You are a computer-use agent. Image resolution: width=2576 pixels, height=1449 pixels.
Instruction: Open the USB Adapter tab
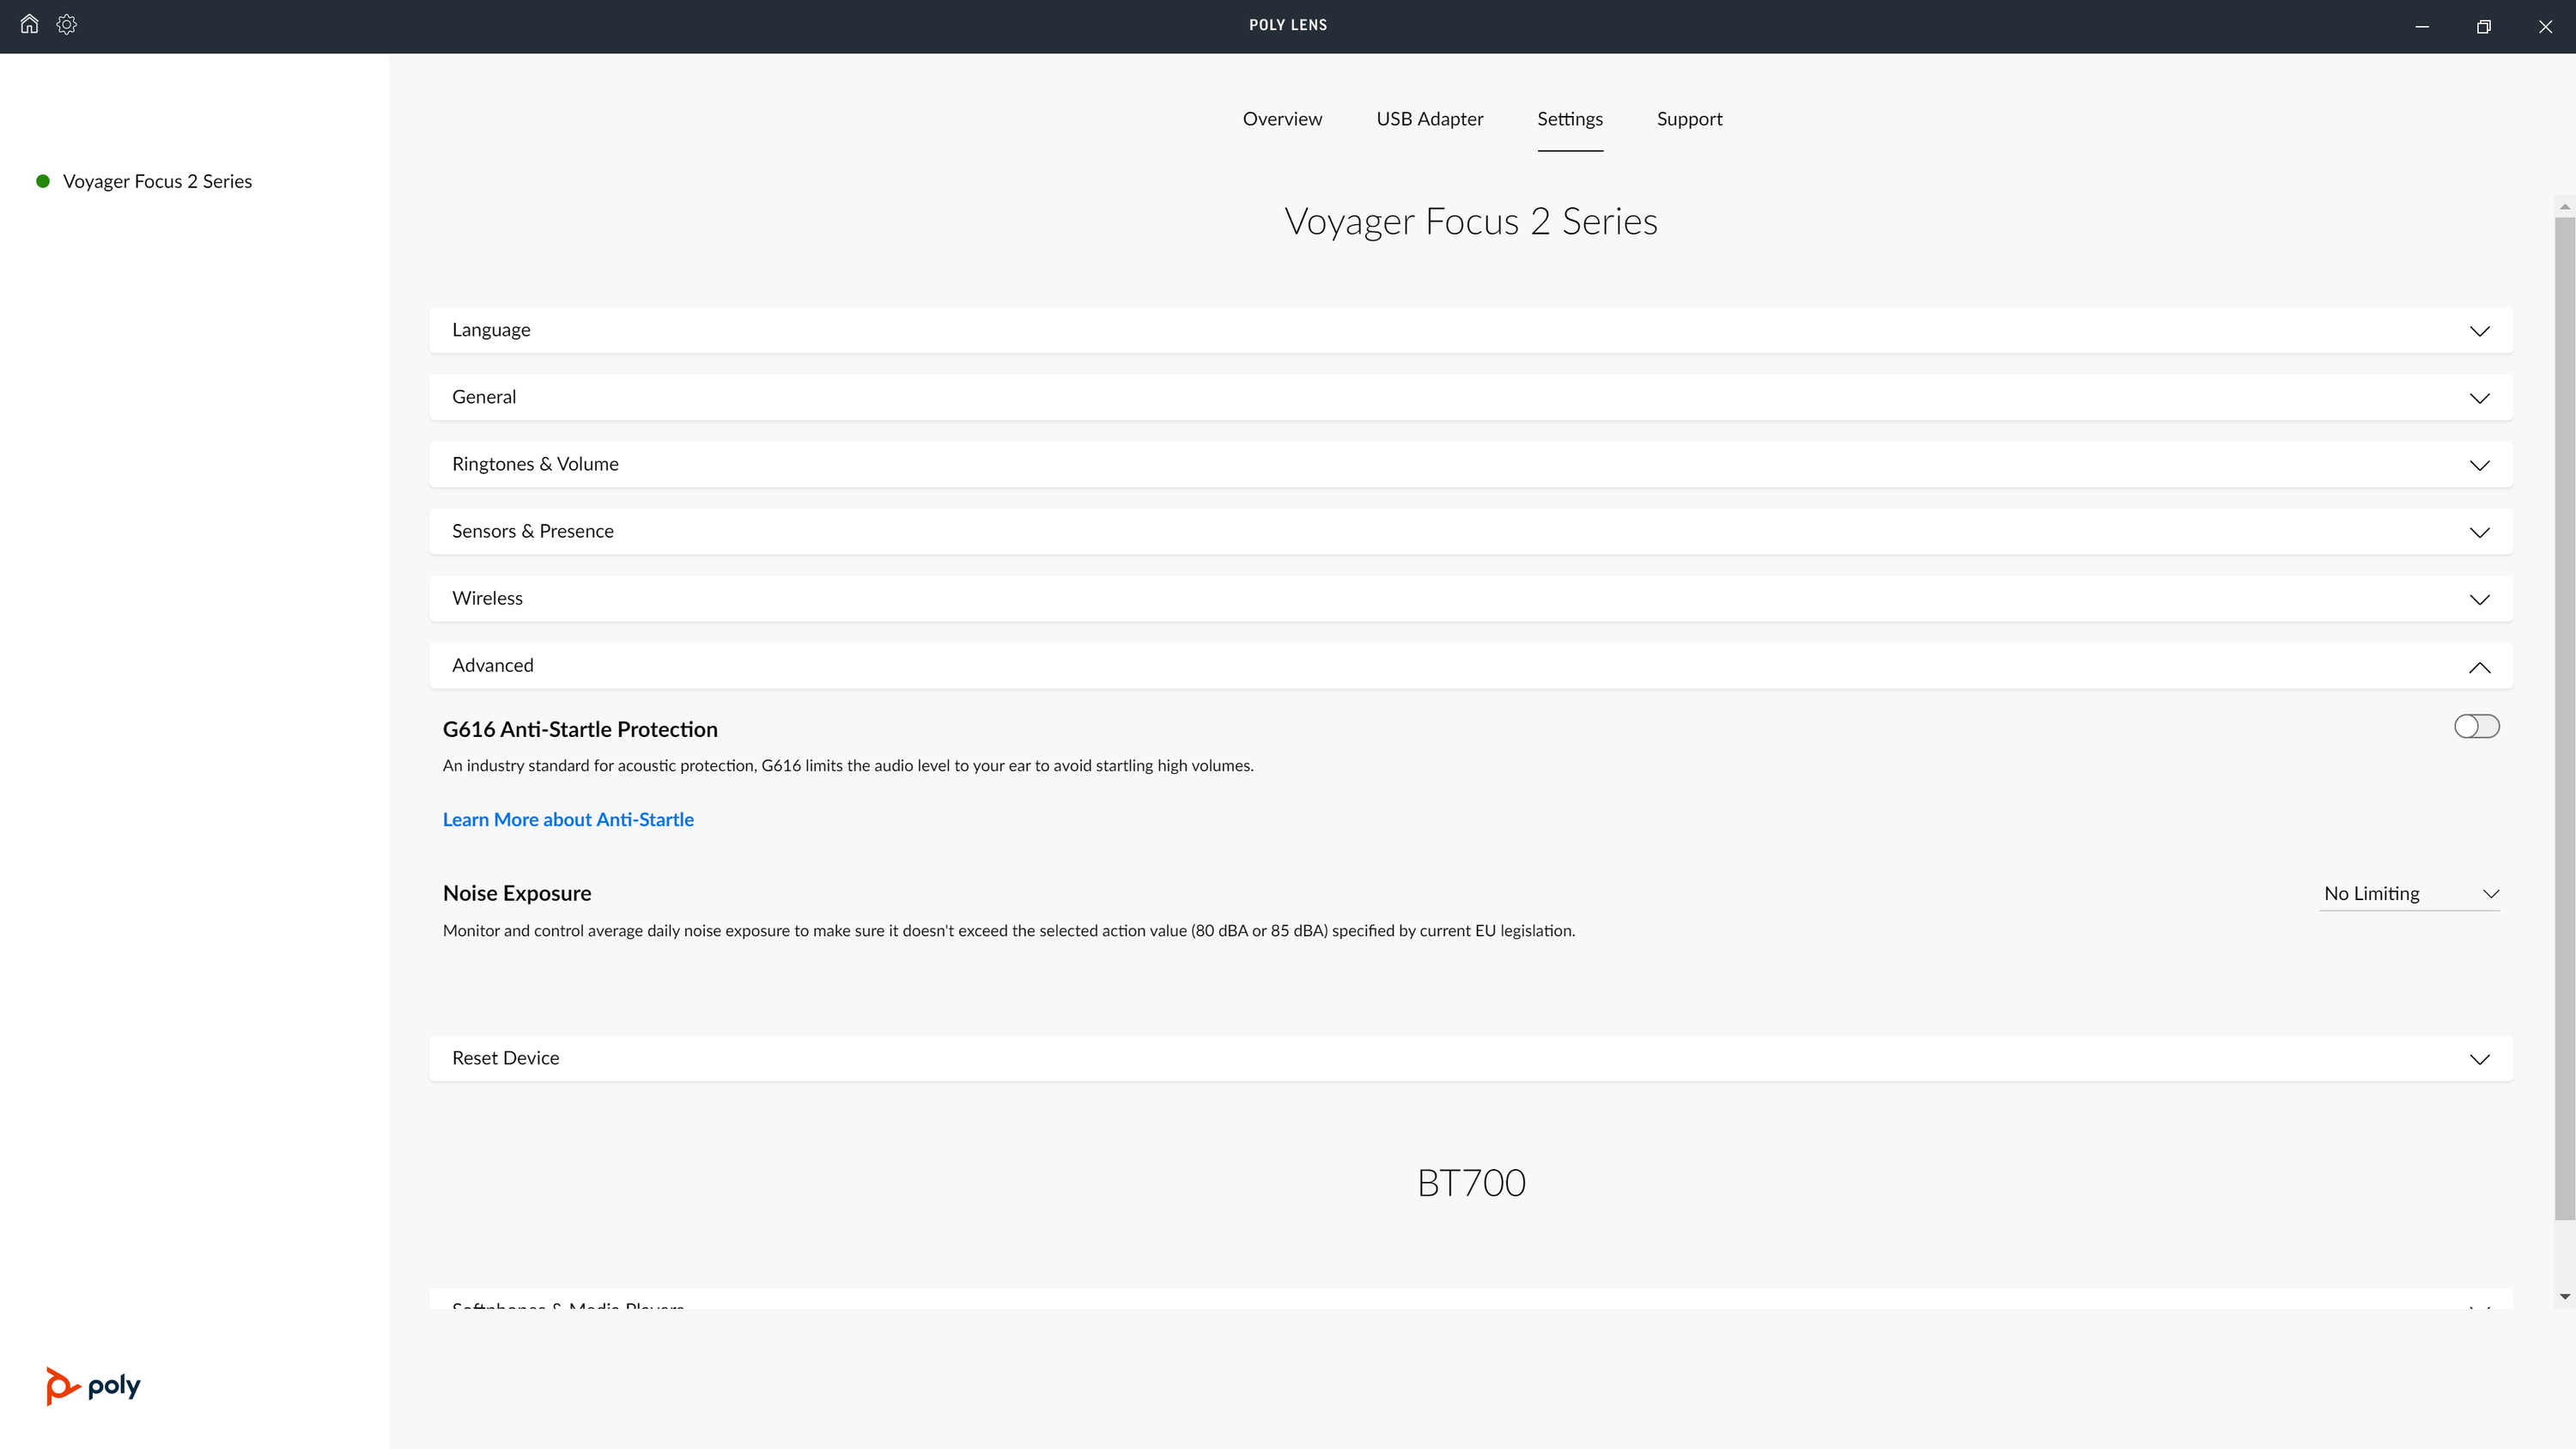[x=1429, y=119]
